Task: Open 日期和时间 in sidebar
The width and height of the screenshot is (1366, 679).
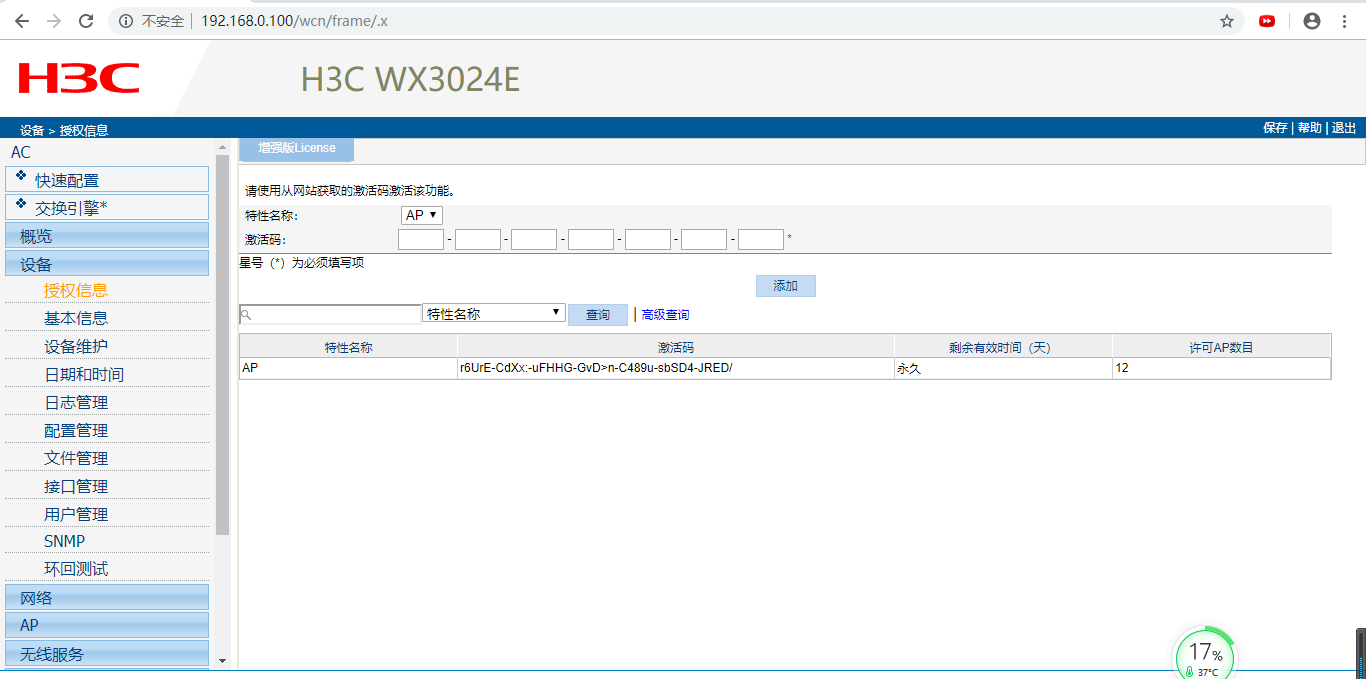Action: [84, 374]
